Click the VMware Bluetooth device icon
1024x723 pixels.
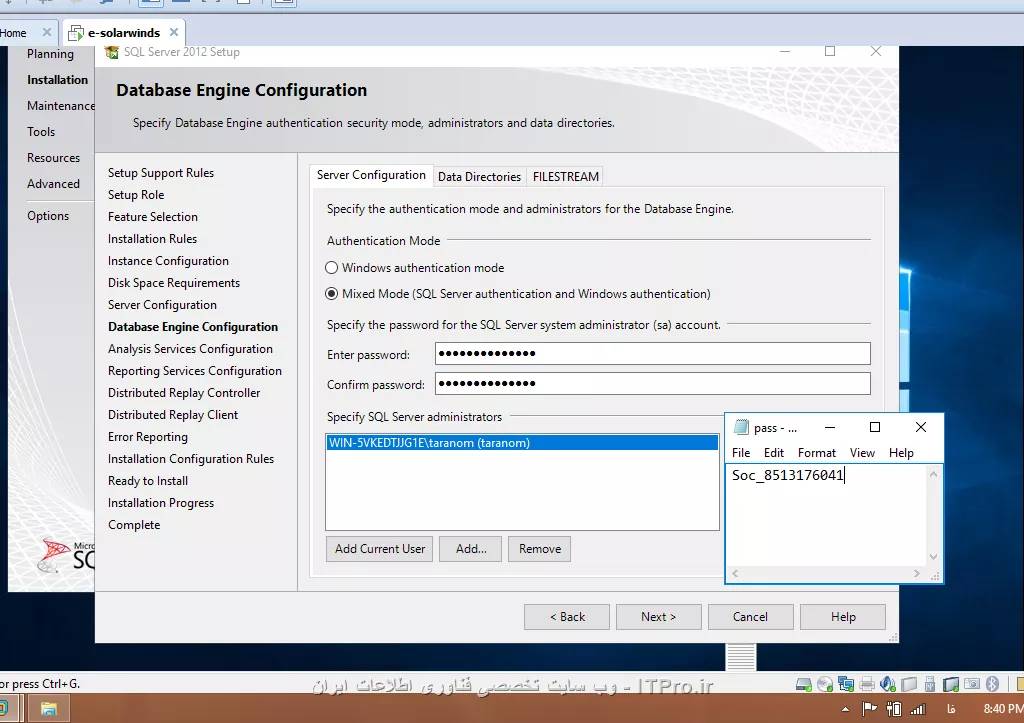coord(993,684)
